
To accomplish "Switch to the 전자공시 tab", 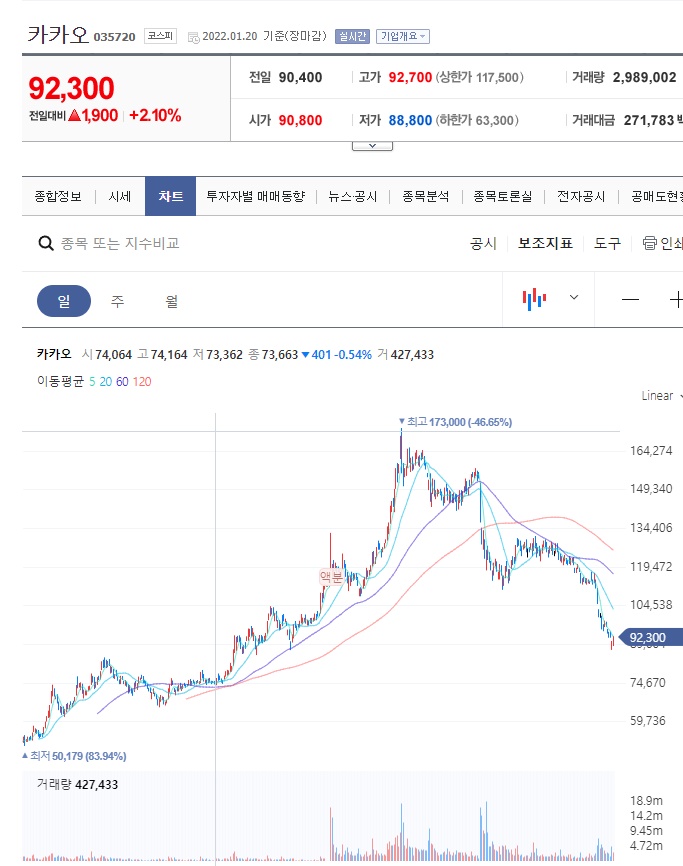I will pos(581,196).
